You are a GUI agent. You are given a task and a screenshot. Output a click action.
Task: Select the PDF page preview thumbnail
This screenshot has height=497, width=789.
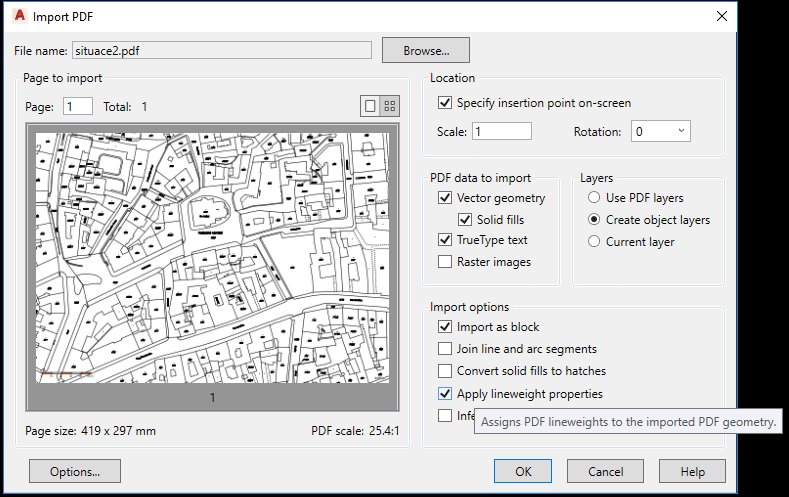pos(212,258)
